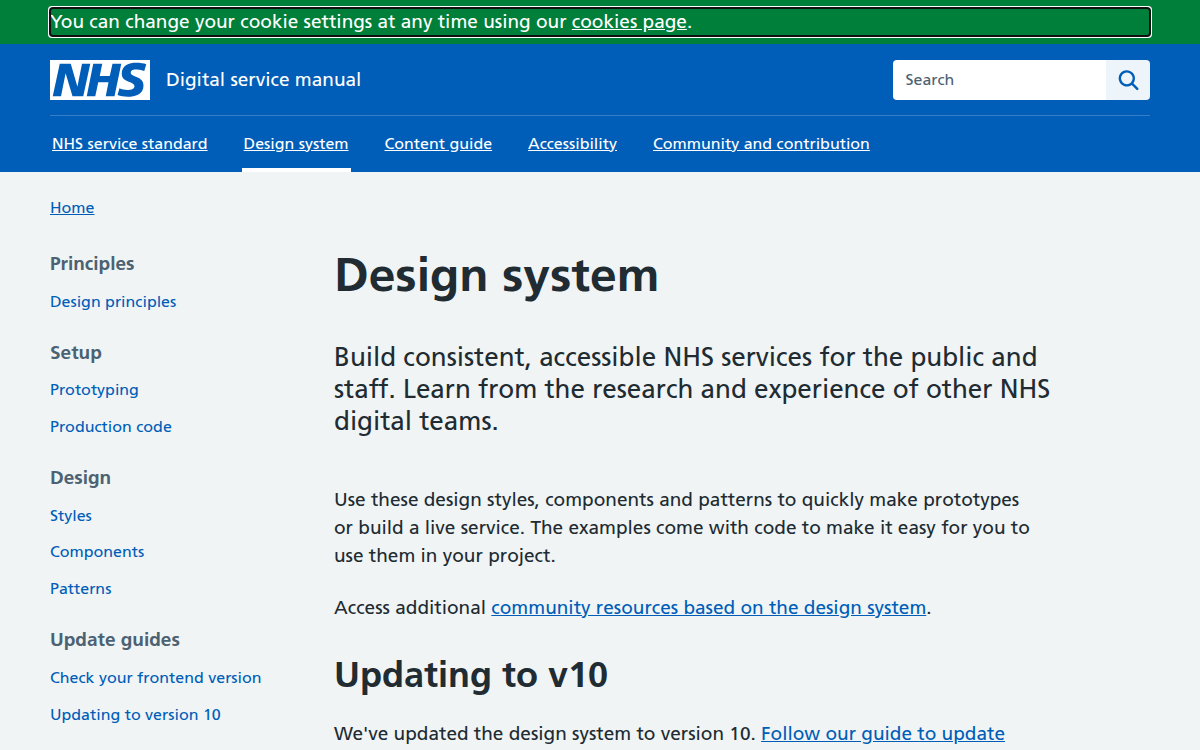Image resolution: width=1200 pixels, height=750 pixels.
Task: Click the Update guides sidebar heading
Action: click(115, 640)
